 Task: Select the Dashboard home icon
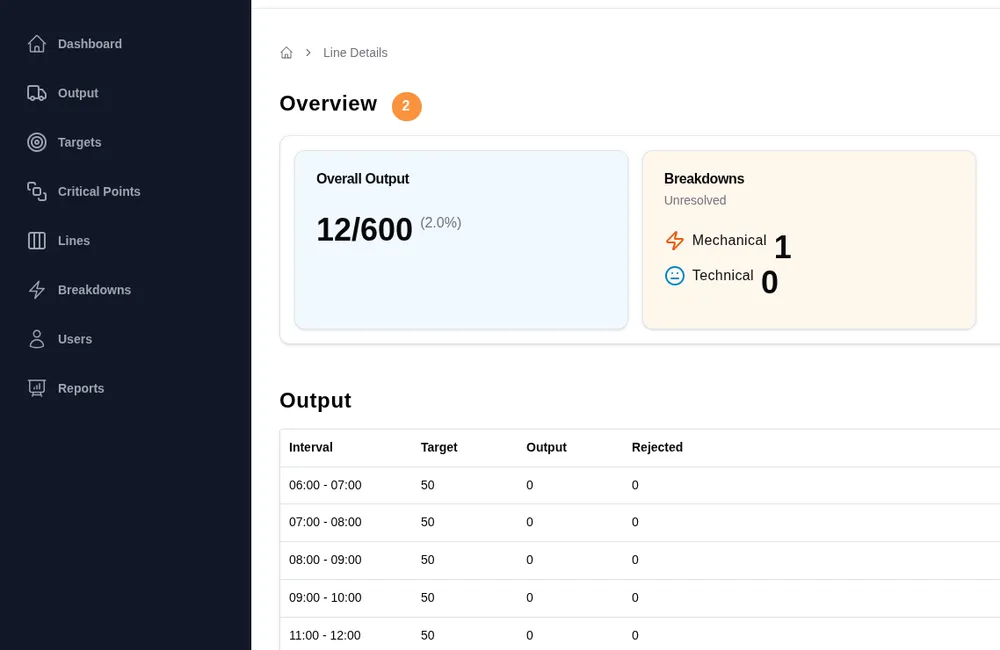(x=36, y=43)
